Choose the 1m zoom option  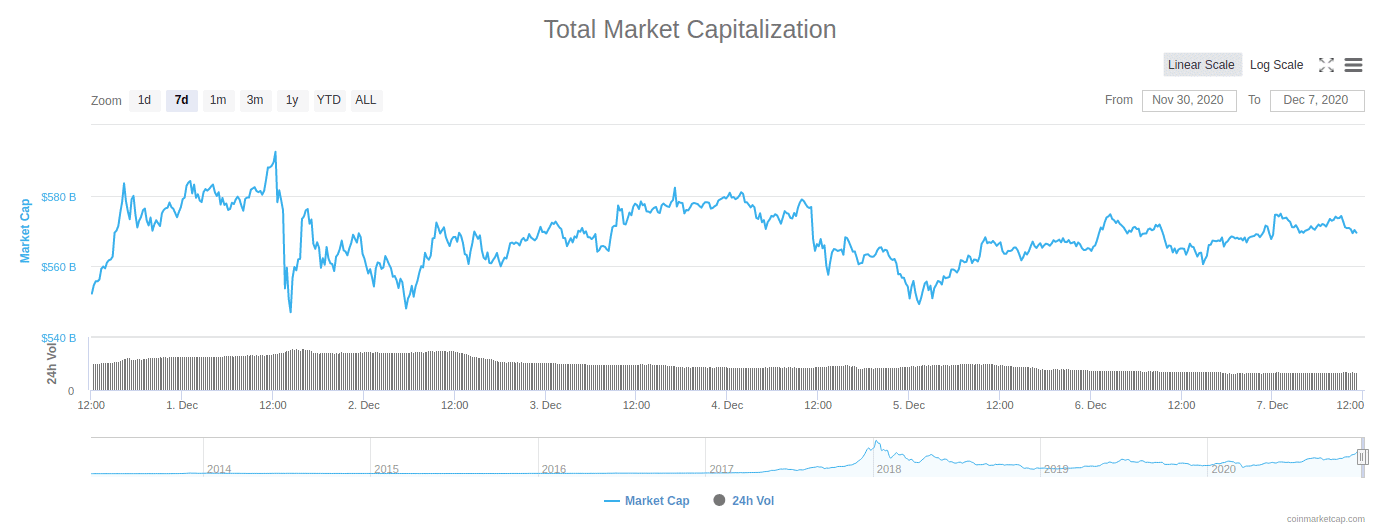pos(218,100)
